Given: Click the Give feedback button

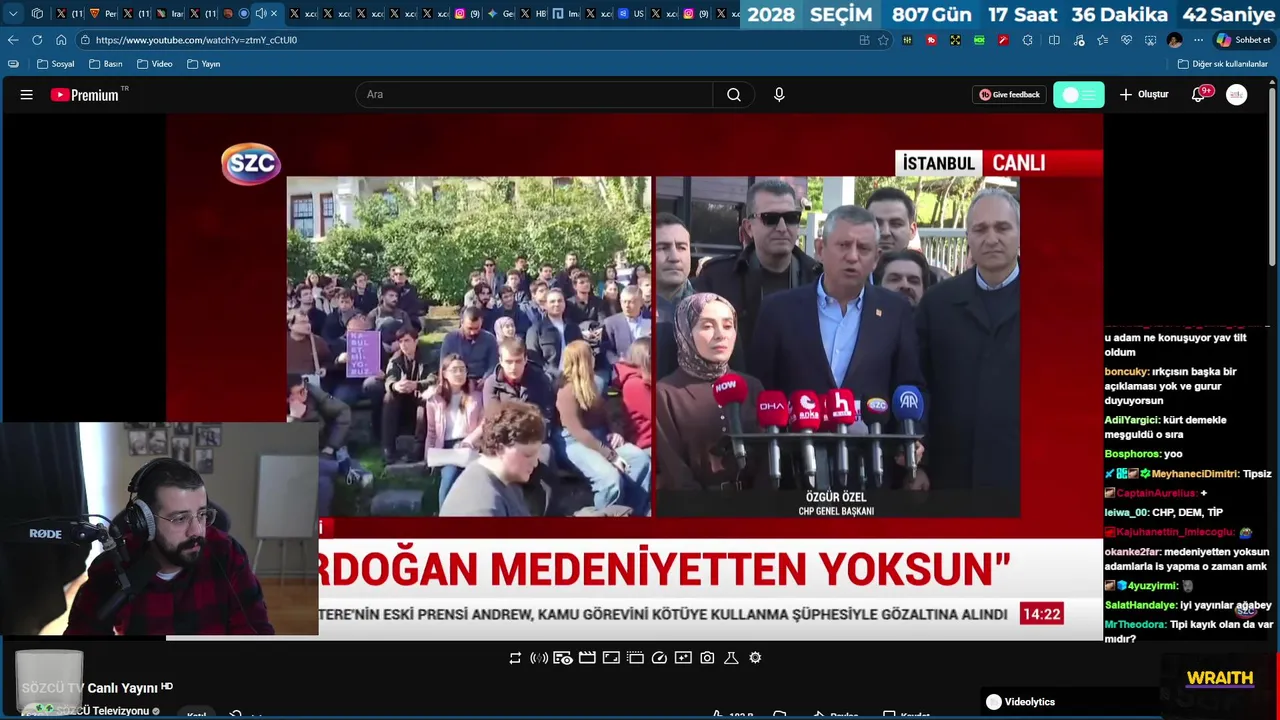Looking at the screenshot, I should [x=1009, y=95].
